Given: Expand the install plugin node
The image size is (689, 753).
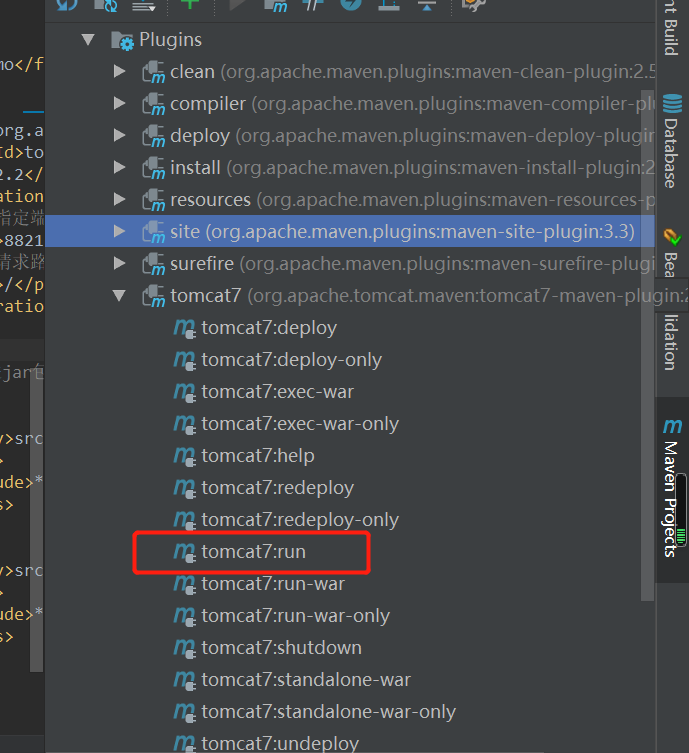Looking at the screenshot, I should pos(120,167).
